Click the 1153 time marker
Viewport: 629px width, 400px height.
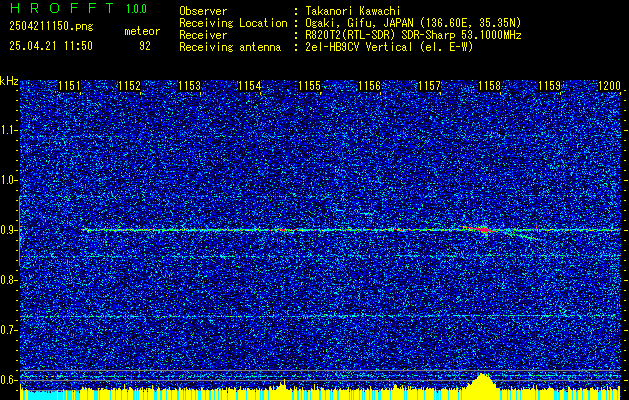click(x=189, y=86)
